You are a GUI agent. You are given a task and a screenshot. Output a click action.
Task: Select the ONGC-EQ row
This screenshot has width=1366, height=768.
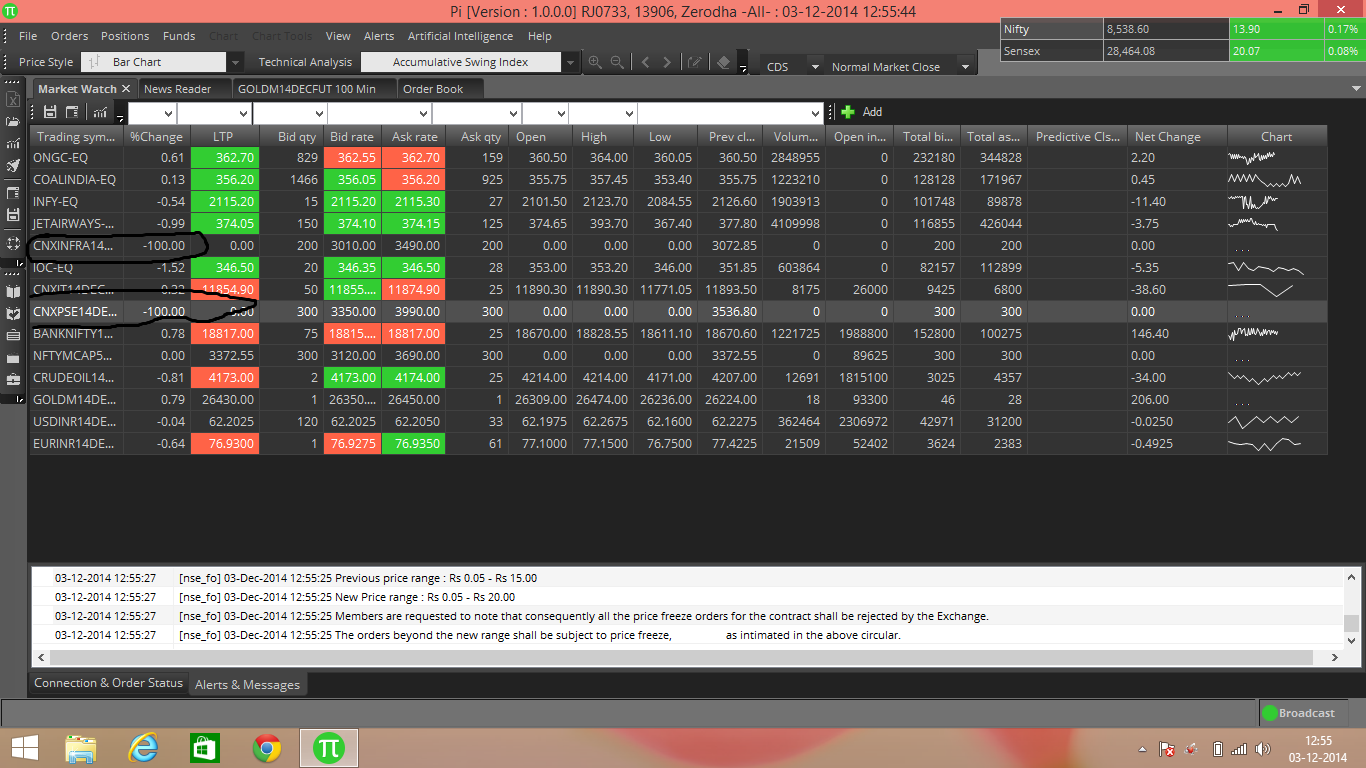(678, 158)
